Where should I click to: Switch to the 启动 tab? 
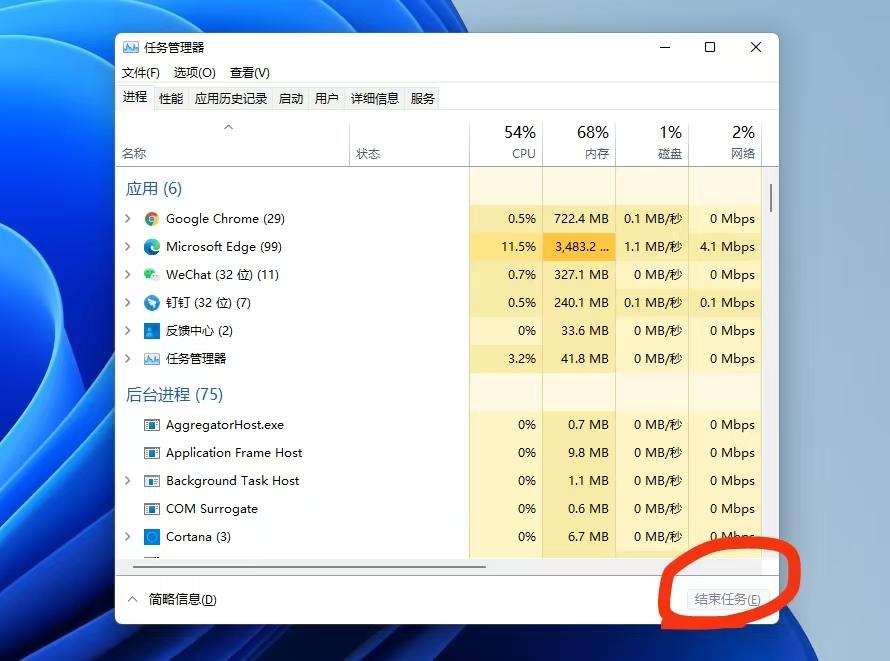coord(291,99)
